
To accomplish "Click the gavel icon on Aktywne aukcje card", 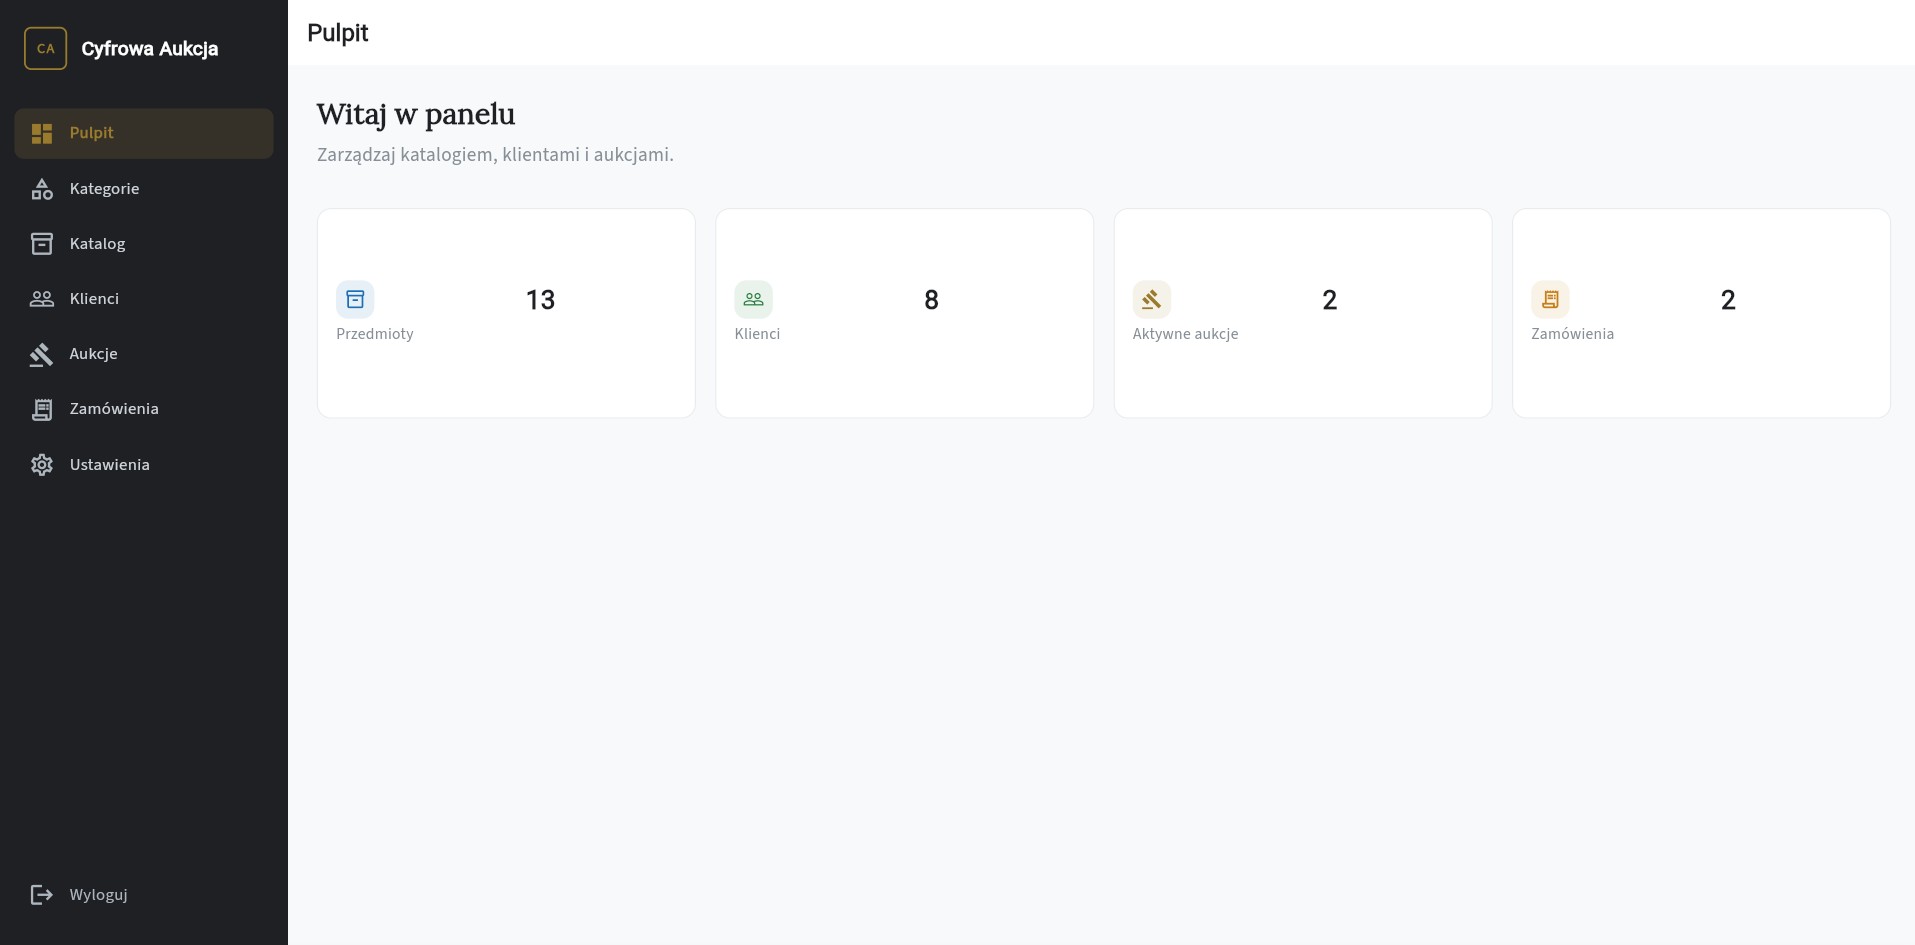I will [x=1151, y=299].
